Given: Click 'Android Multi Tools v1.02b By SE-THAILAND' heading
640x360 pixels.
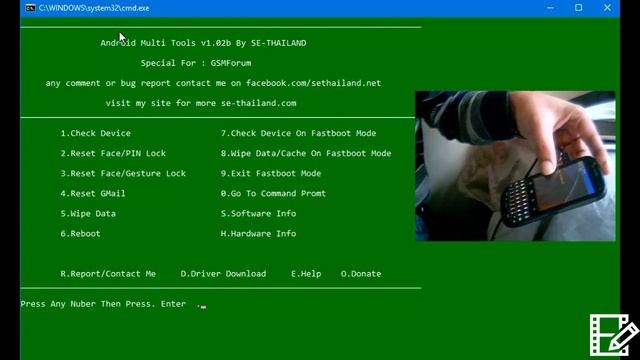Looking at the screenshot, I should tap(203, 43).
